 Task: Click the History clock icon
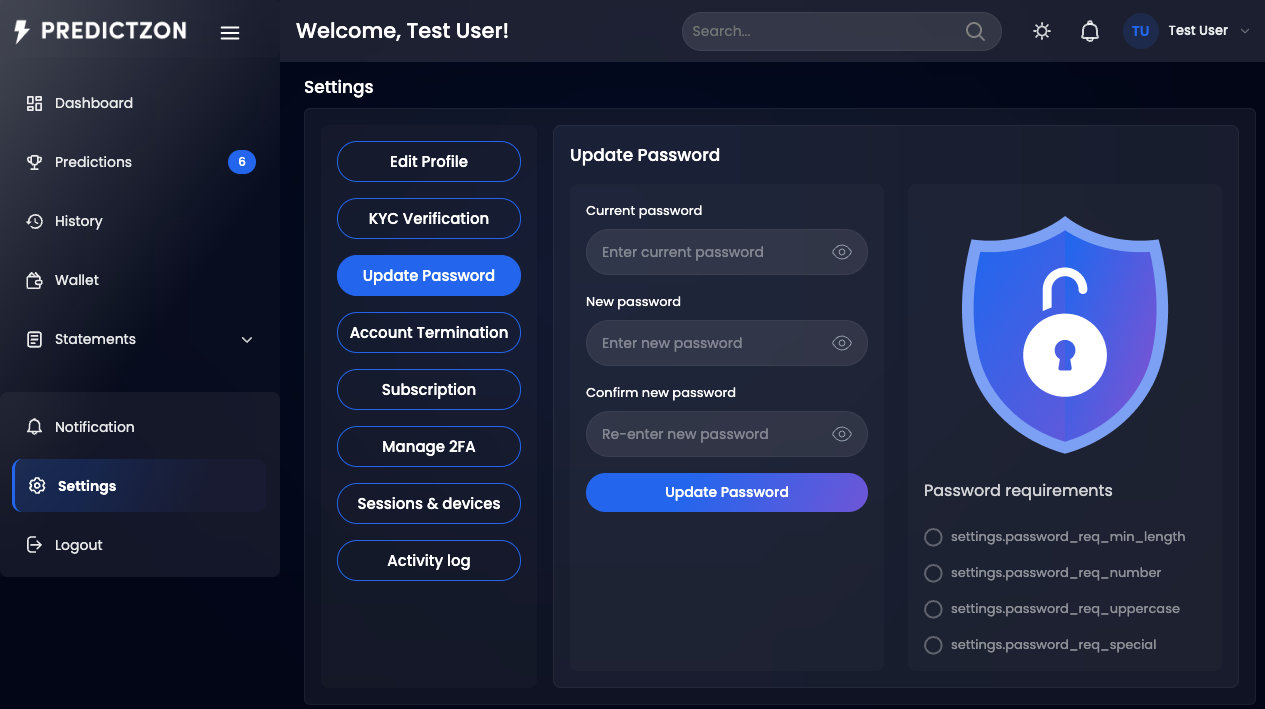35,221
